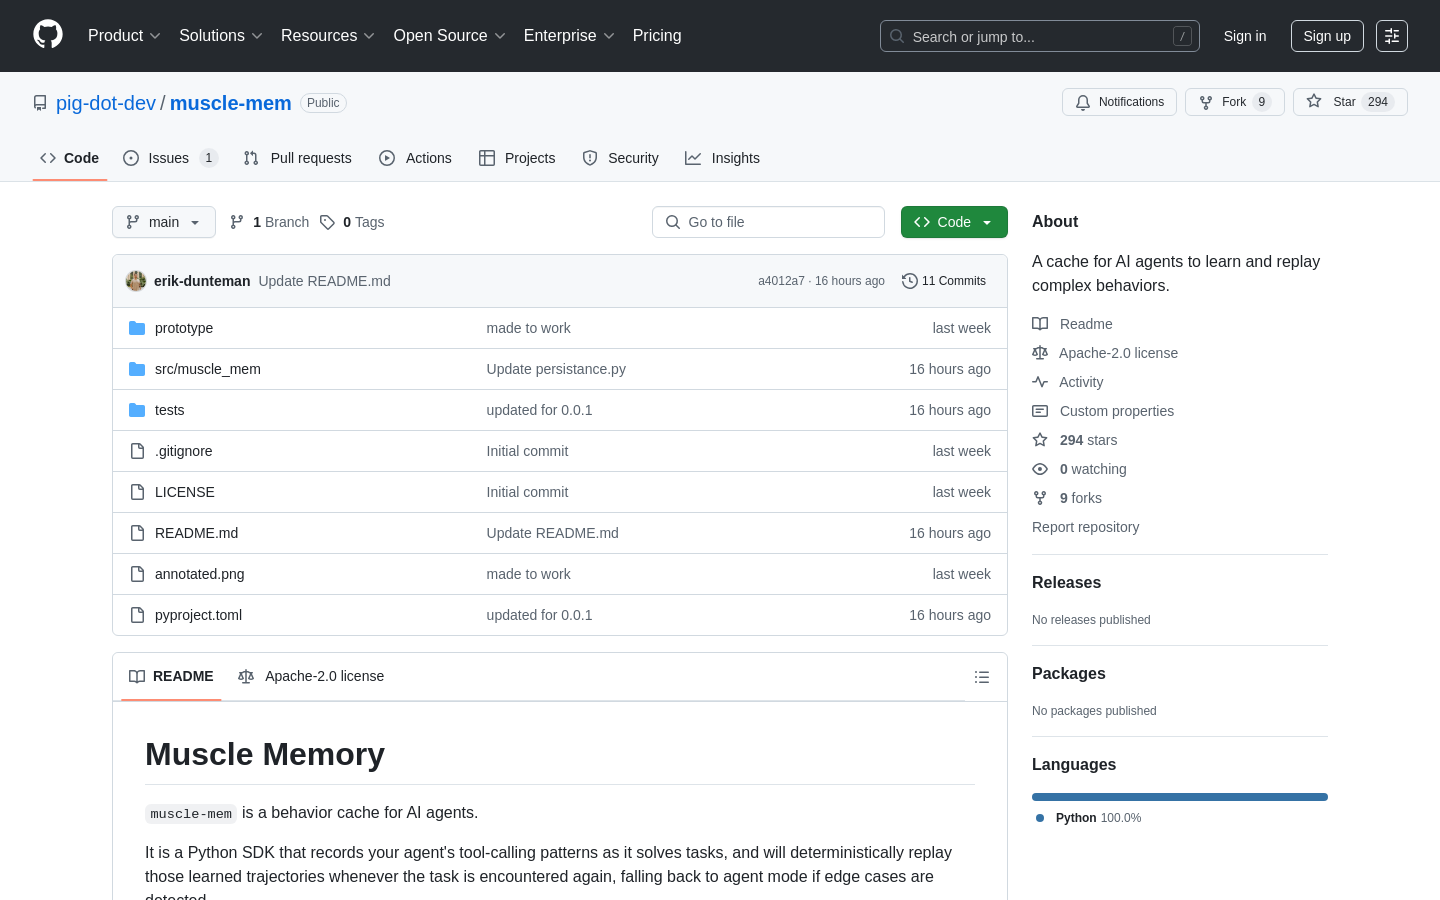Image resolution: width=1440 pixels, height=900 pixels.
Task: Switch to the Actions tab
Action: click(x=415, y=158)
